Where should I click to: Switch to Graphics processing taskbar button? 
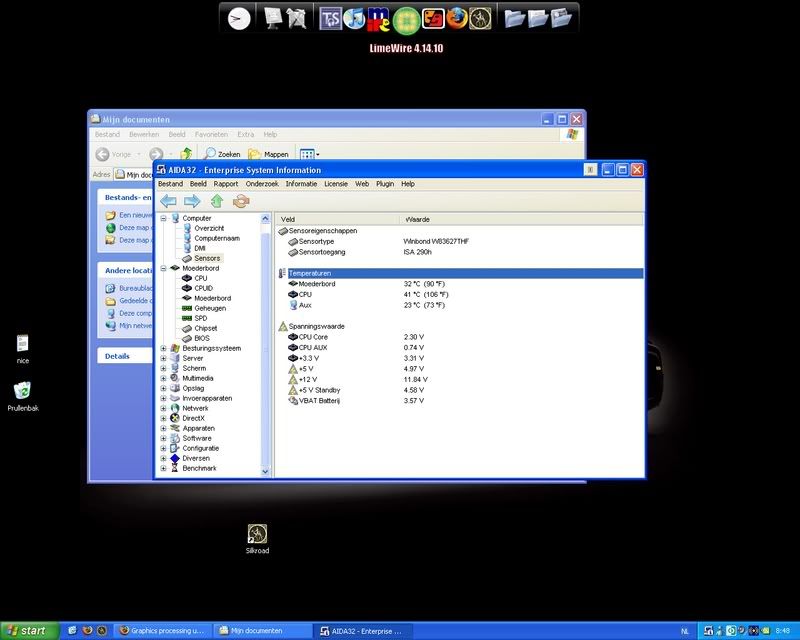coord(162,631)
